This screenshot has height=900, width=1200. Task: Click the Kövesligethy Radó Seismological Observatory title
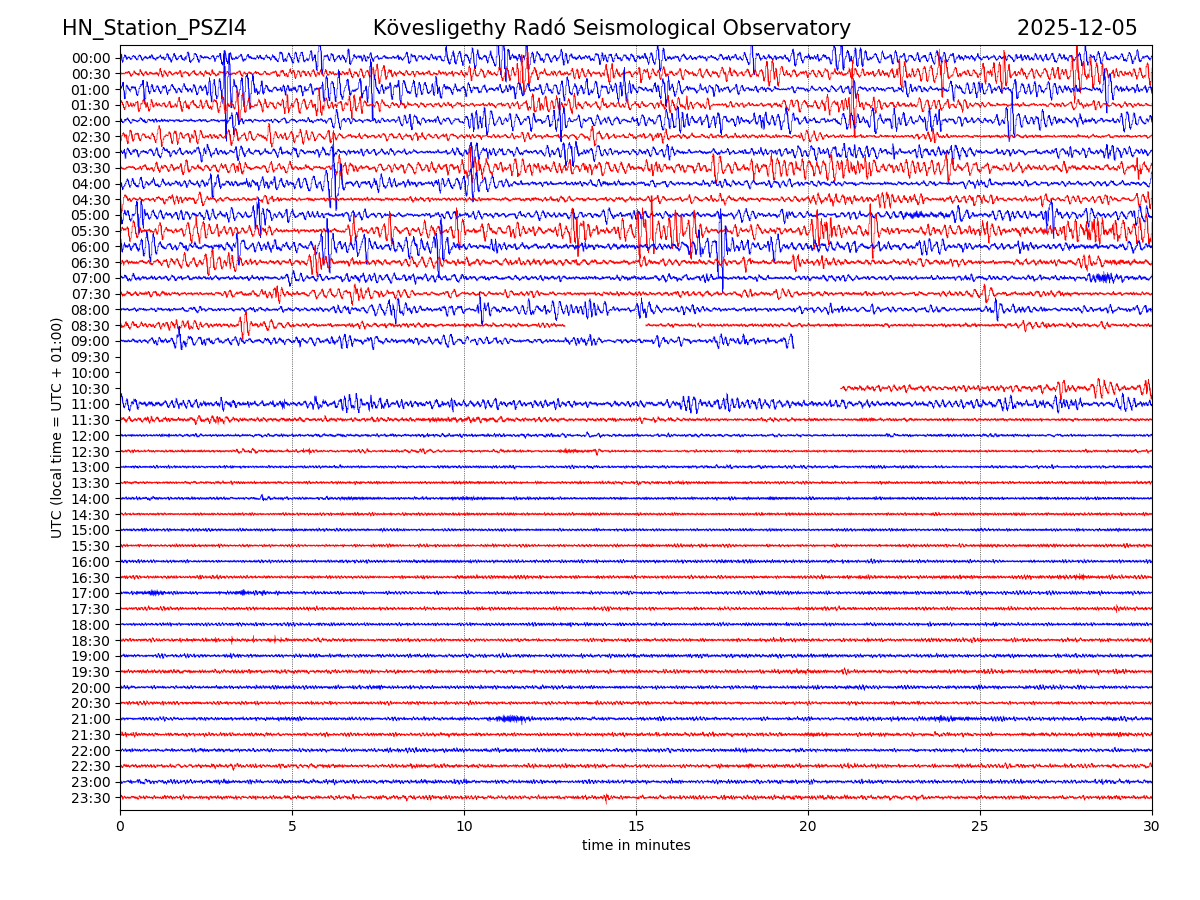point(611,28)
